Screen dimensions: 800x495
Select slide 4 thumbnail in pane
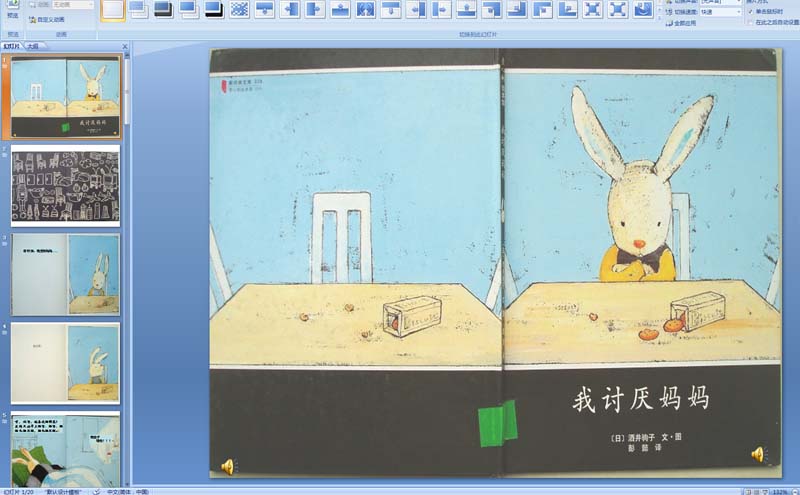[x=65, y=363]
